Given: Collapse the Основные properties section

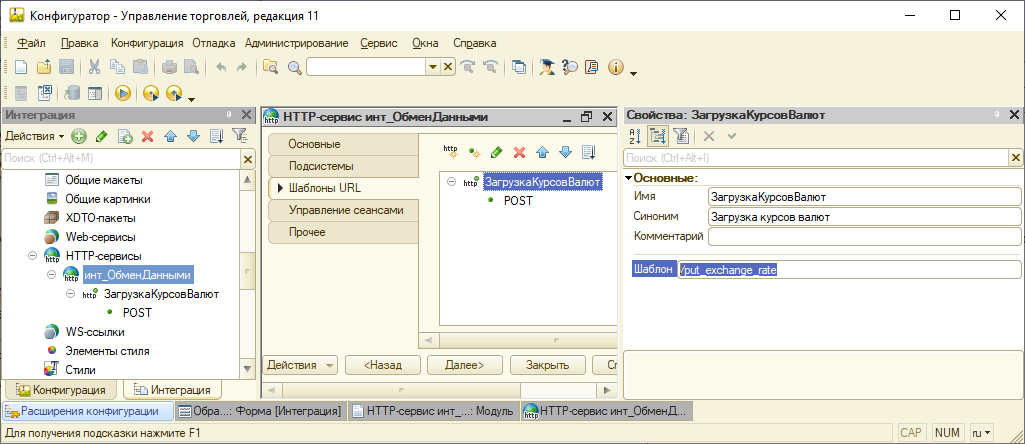Looking at the screenshot, I should (628, 178).
